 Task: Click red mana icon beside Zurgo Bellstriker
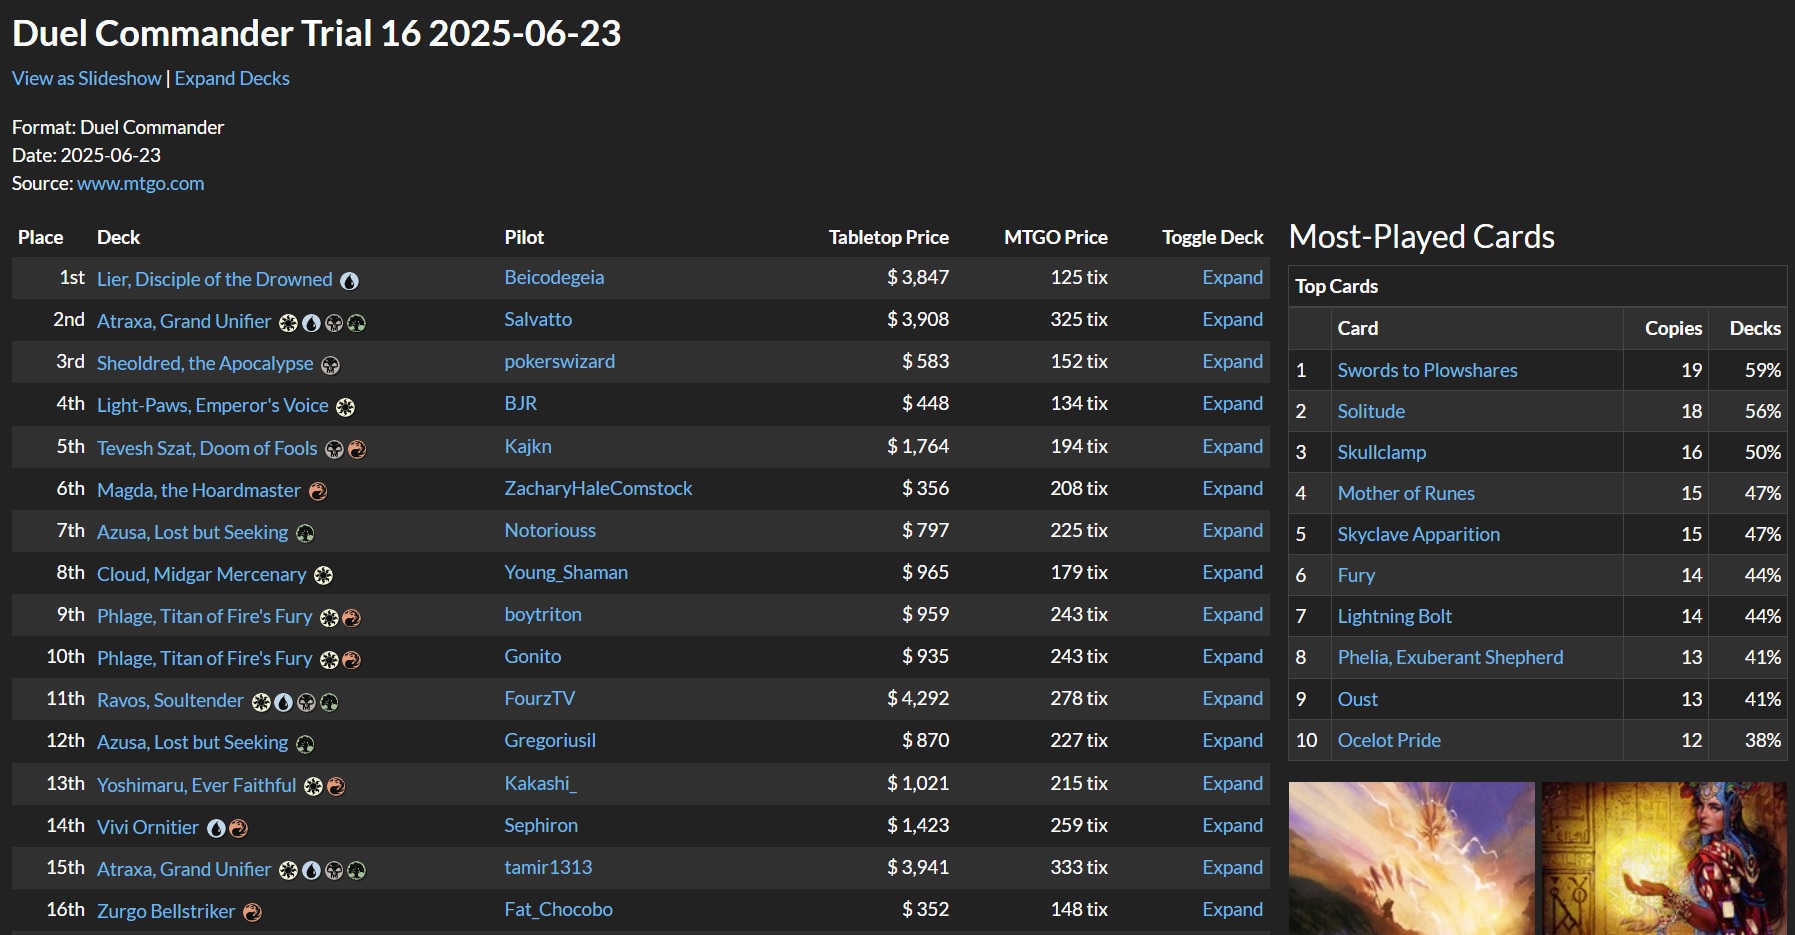point(252,912)
